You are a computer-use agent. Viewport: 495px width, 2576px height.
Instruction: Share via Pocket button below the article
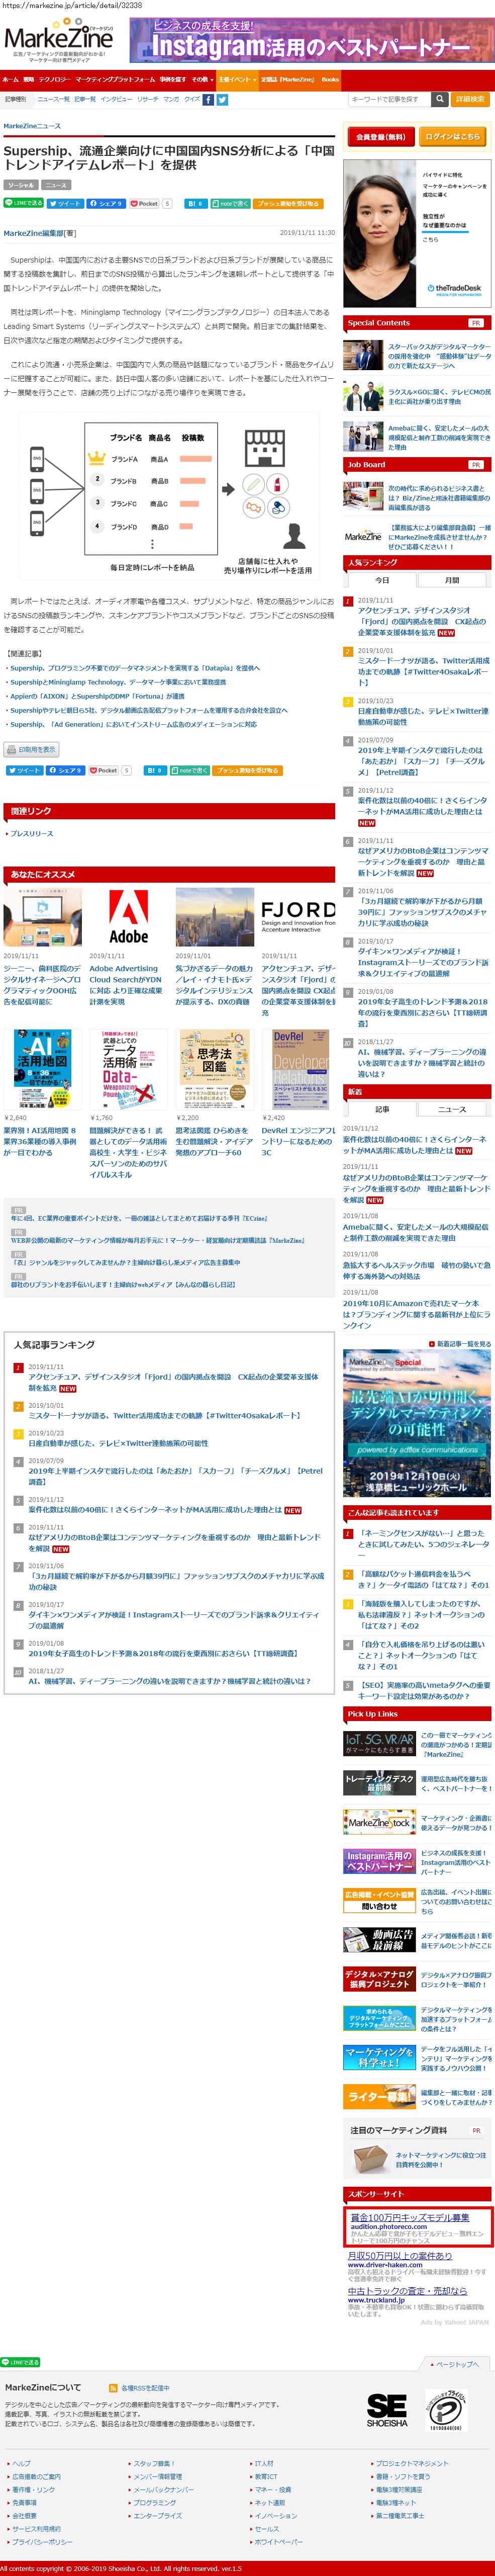tap(104, 771)
